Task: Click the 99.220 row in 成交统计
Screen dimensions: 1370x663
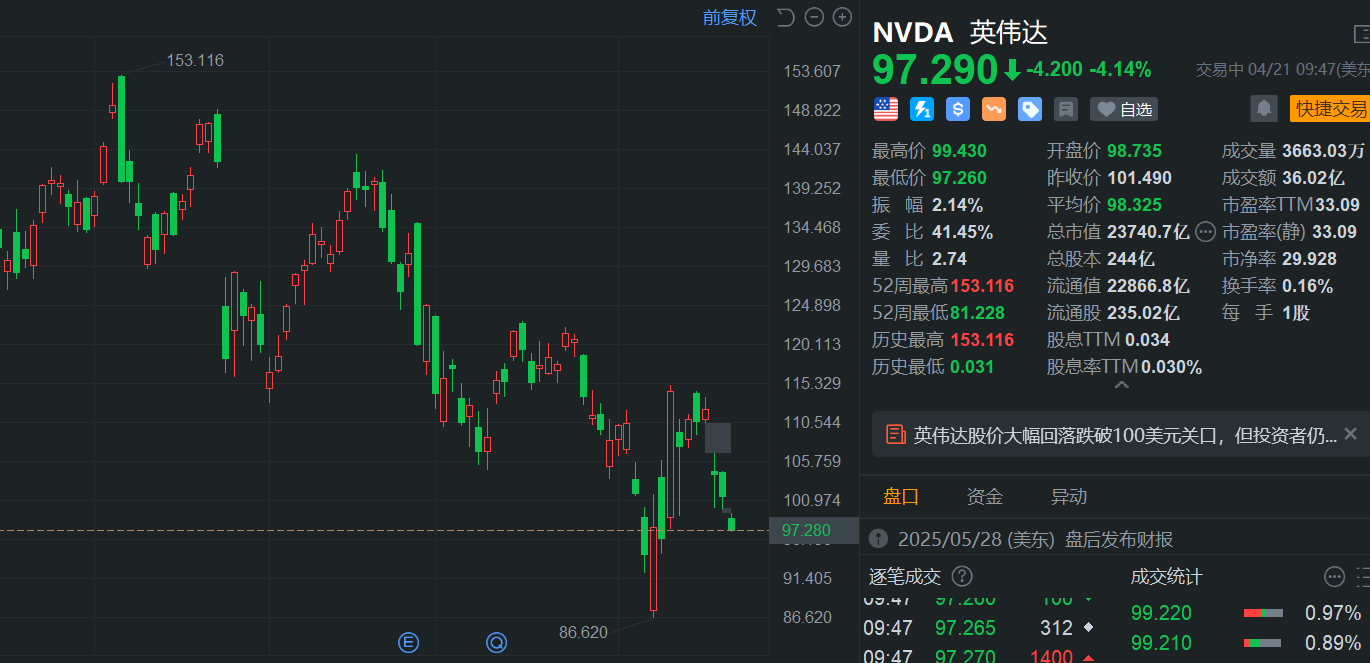Action: coord(1246,613)
